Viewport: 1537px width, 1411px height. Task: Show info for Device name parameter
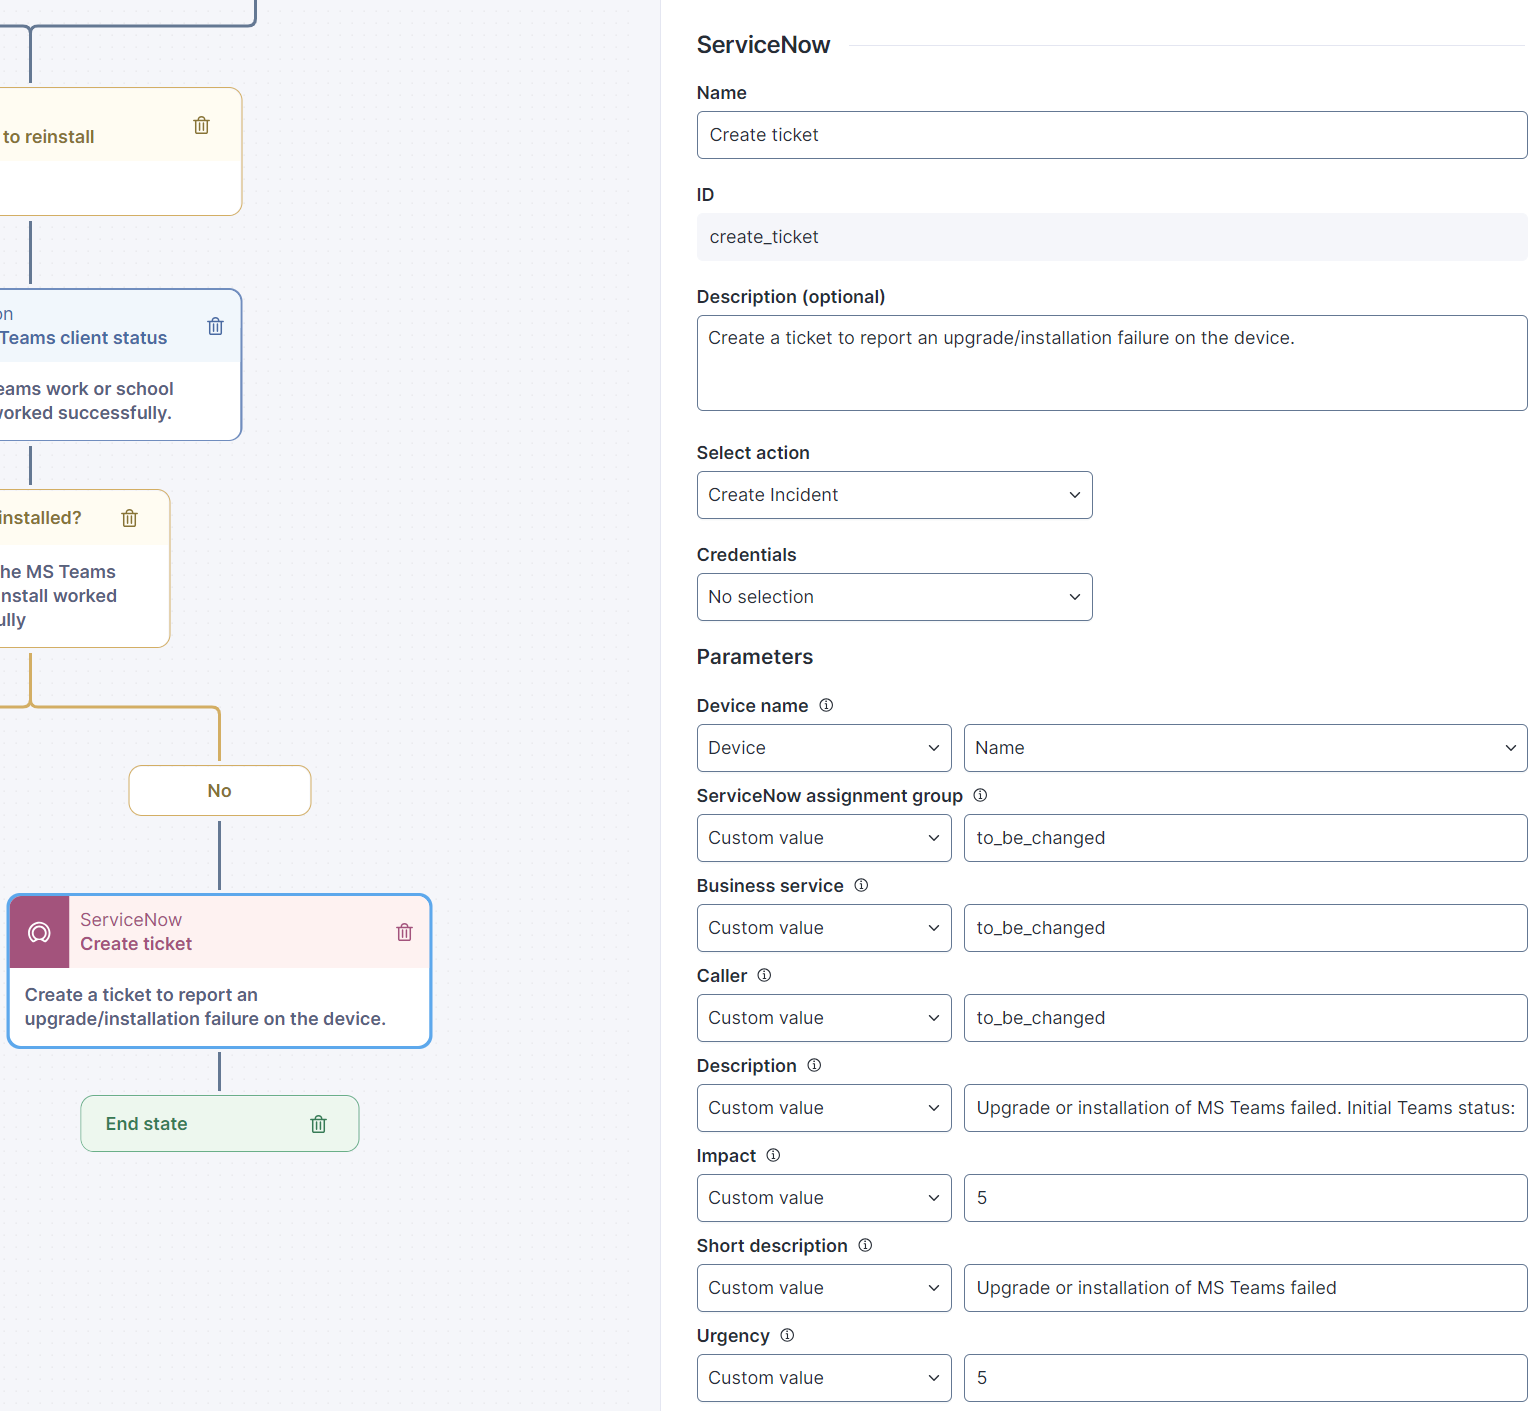(x=826, y=705)
